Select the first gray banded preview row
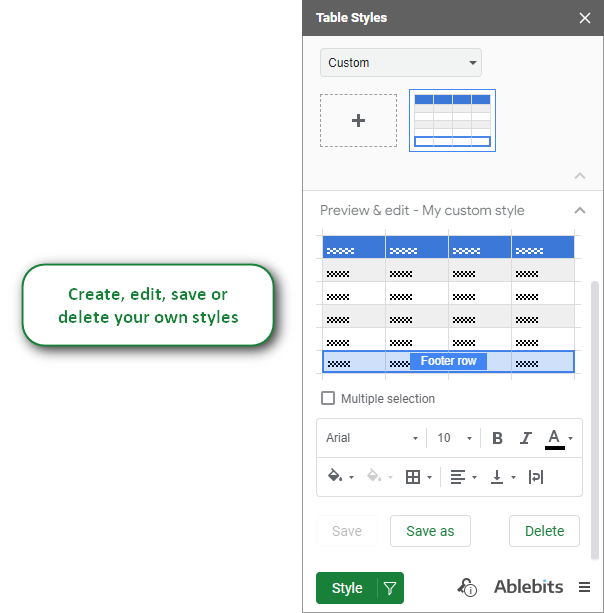Image resolution: width=604 pixels, height=613 pixels. 448,270
